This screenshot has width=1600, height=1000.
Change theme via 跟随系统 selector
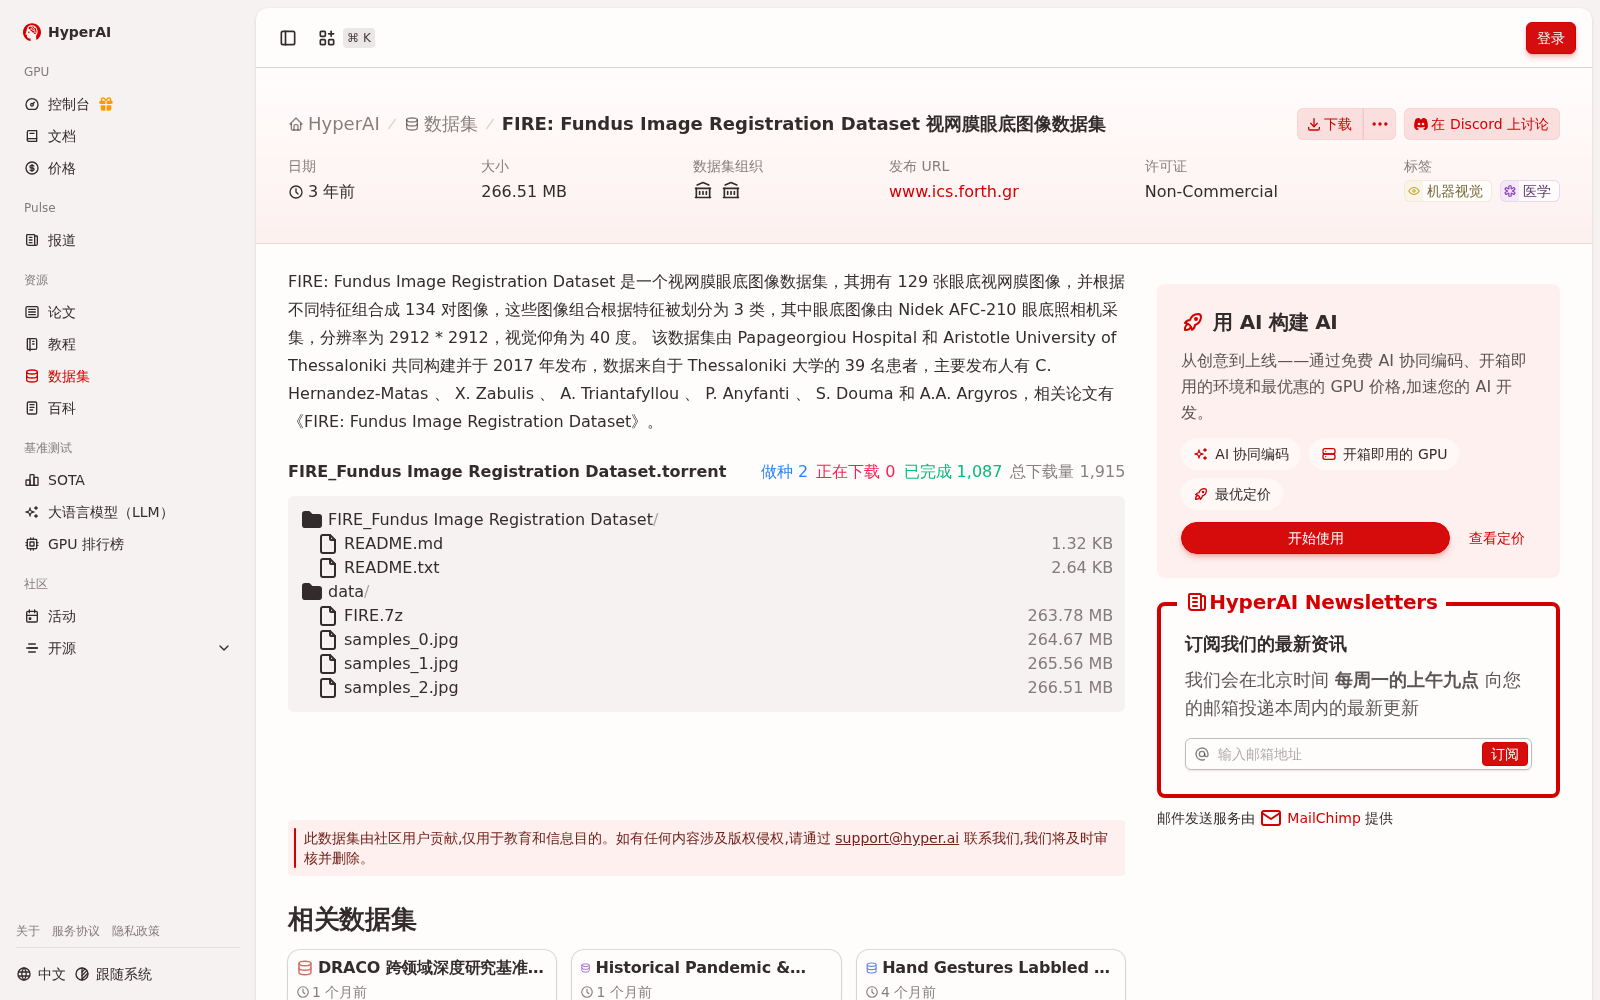pos(113,974)
